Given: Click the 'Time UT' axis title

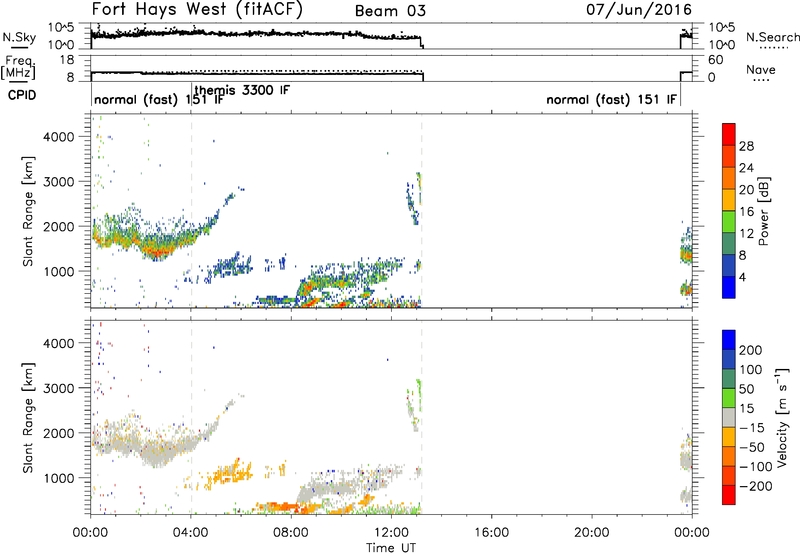Looking at the screenshot, I should [391, 548].
